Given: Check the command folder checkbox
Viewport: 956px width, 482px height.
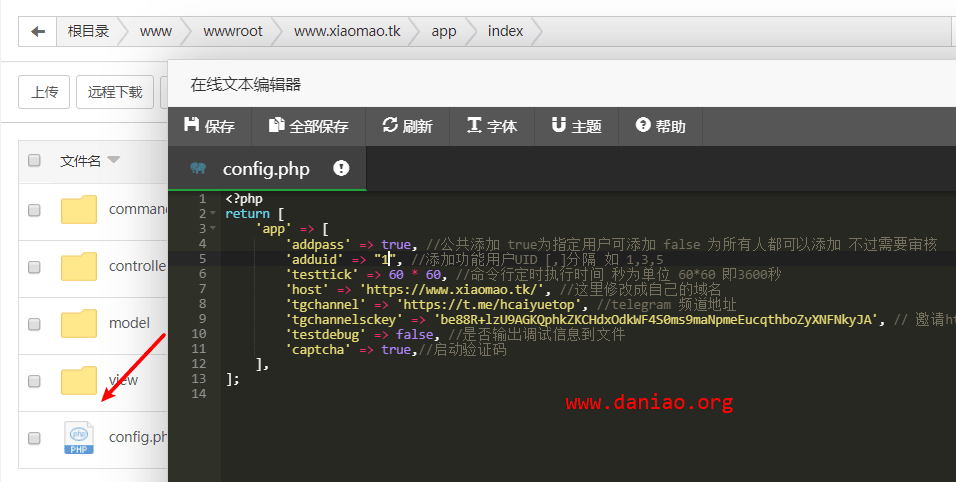Looking at the screenshot, I should click(x=34, y=210).
